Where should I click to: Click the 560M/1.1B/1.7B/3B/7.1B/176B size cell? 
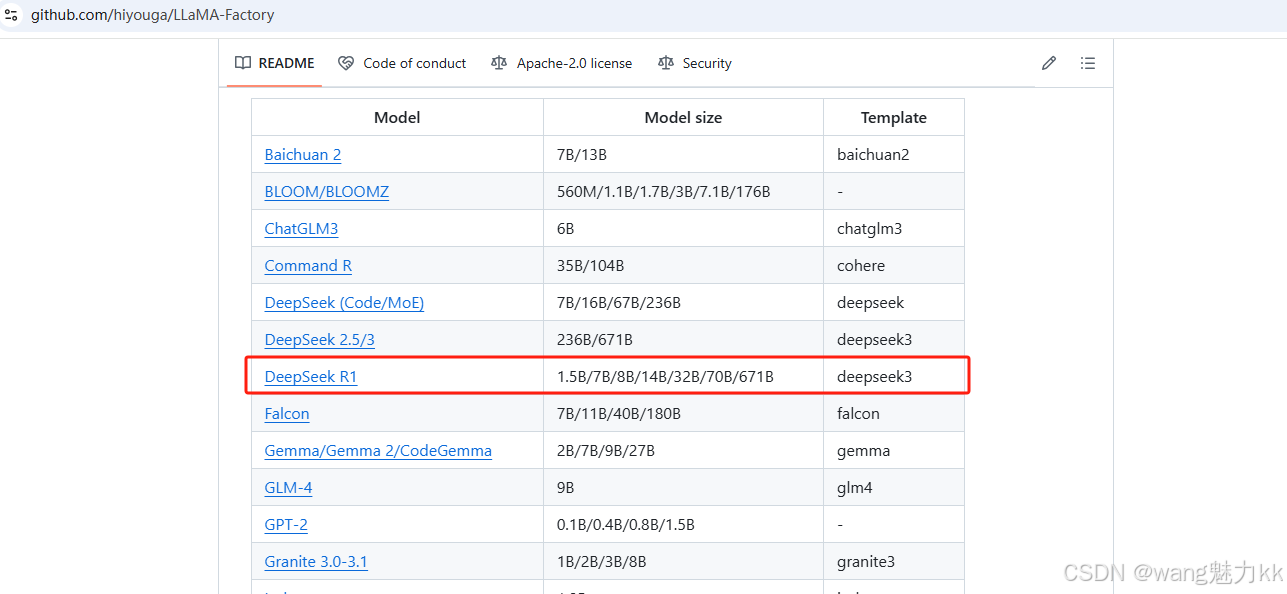[683, 192]
